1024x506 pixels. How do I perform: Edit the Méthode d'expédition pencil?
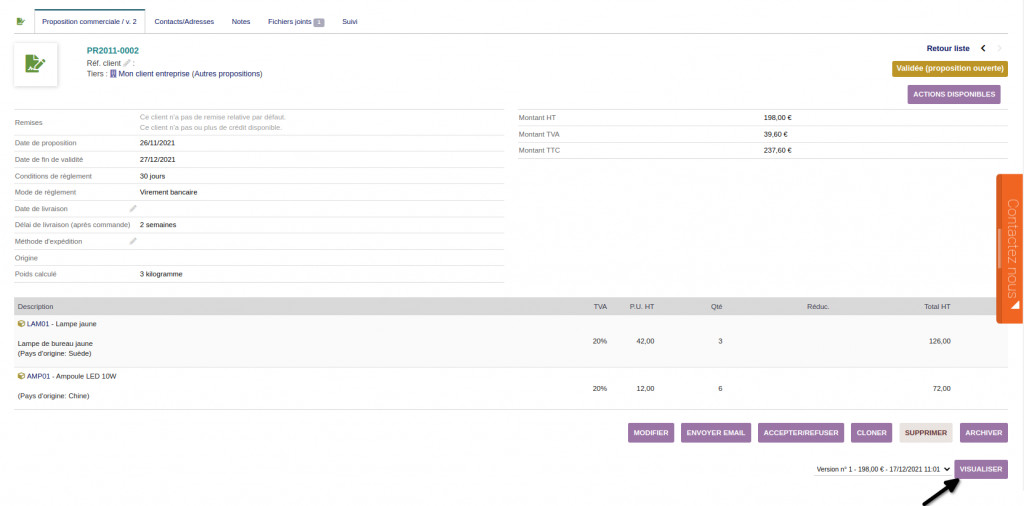pos(133,241)
